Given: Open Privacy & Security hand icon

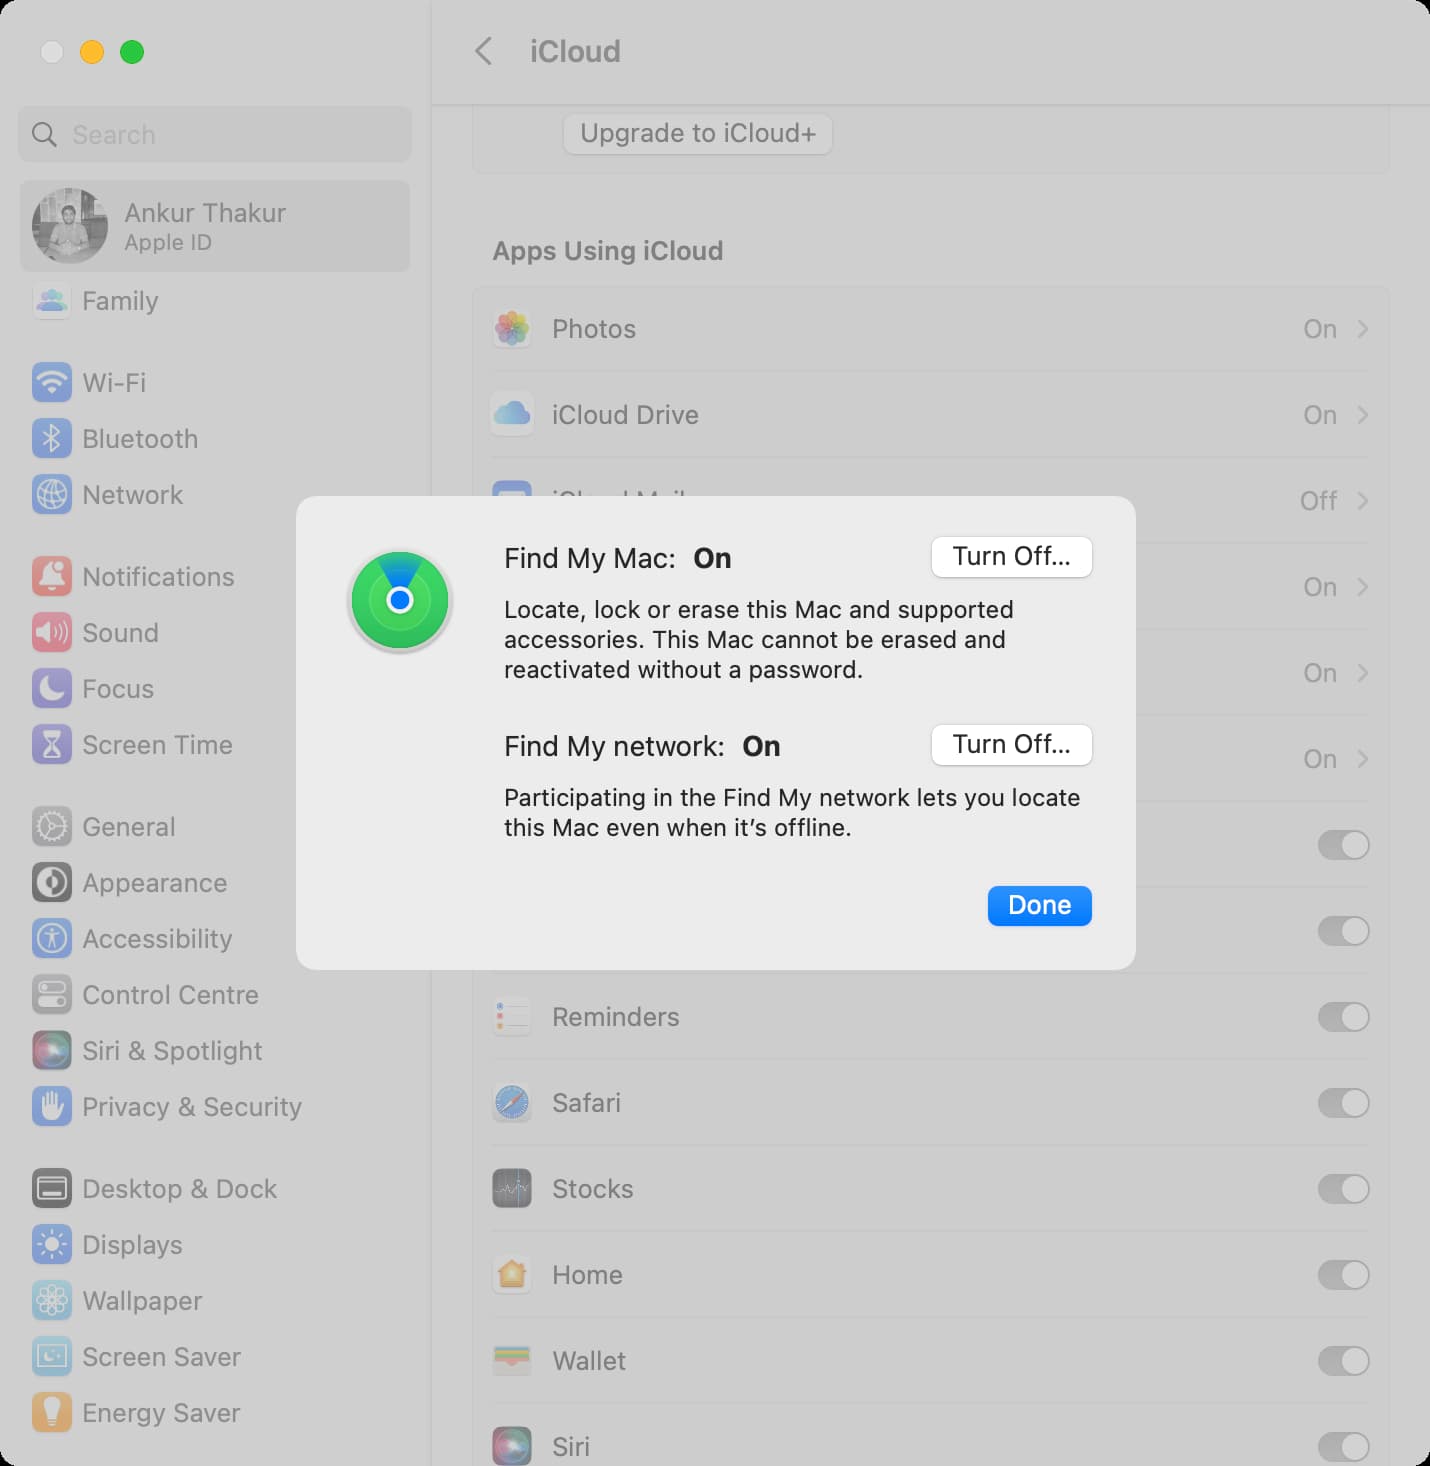Looking at the screenshot, I should click(52, 1106).
